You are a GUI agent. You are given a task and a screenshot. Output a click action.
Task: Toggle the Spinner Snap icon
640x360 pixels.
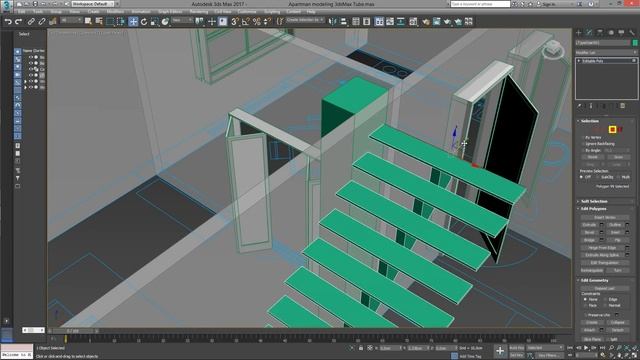coord(267,22)
